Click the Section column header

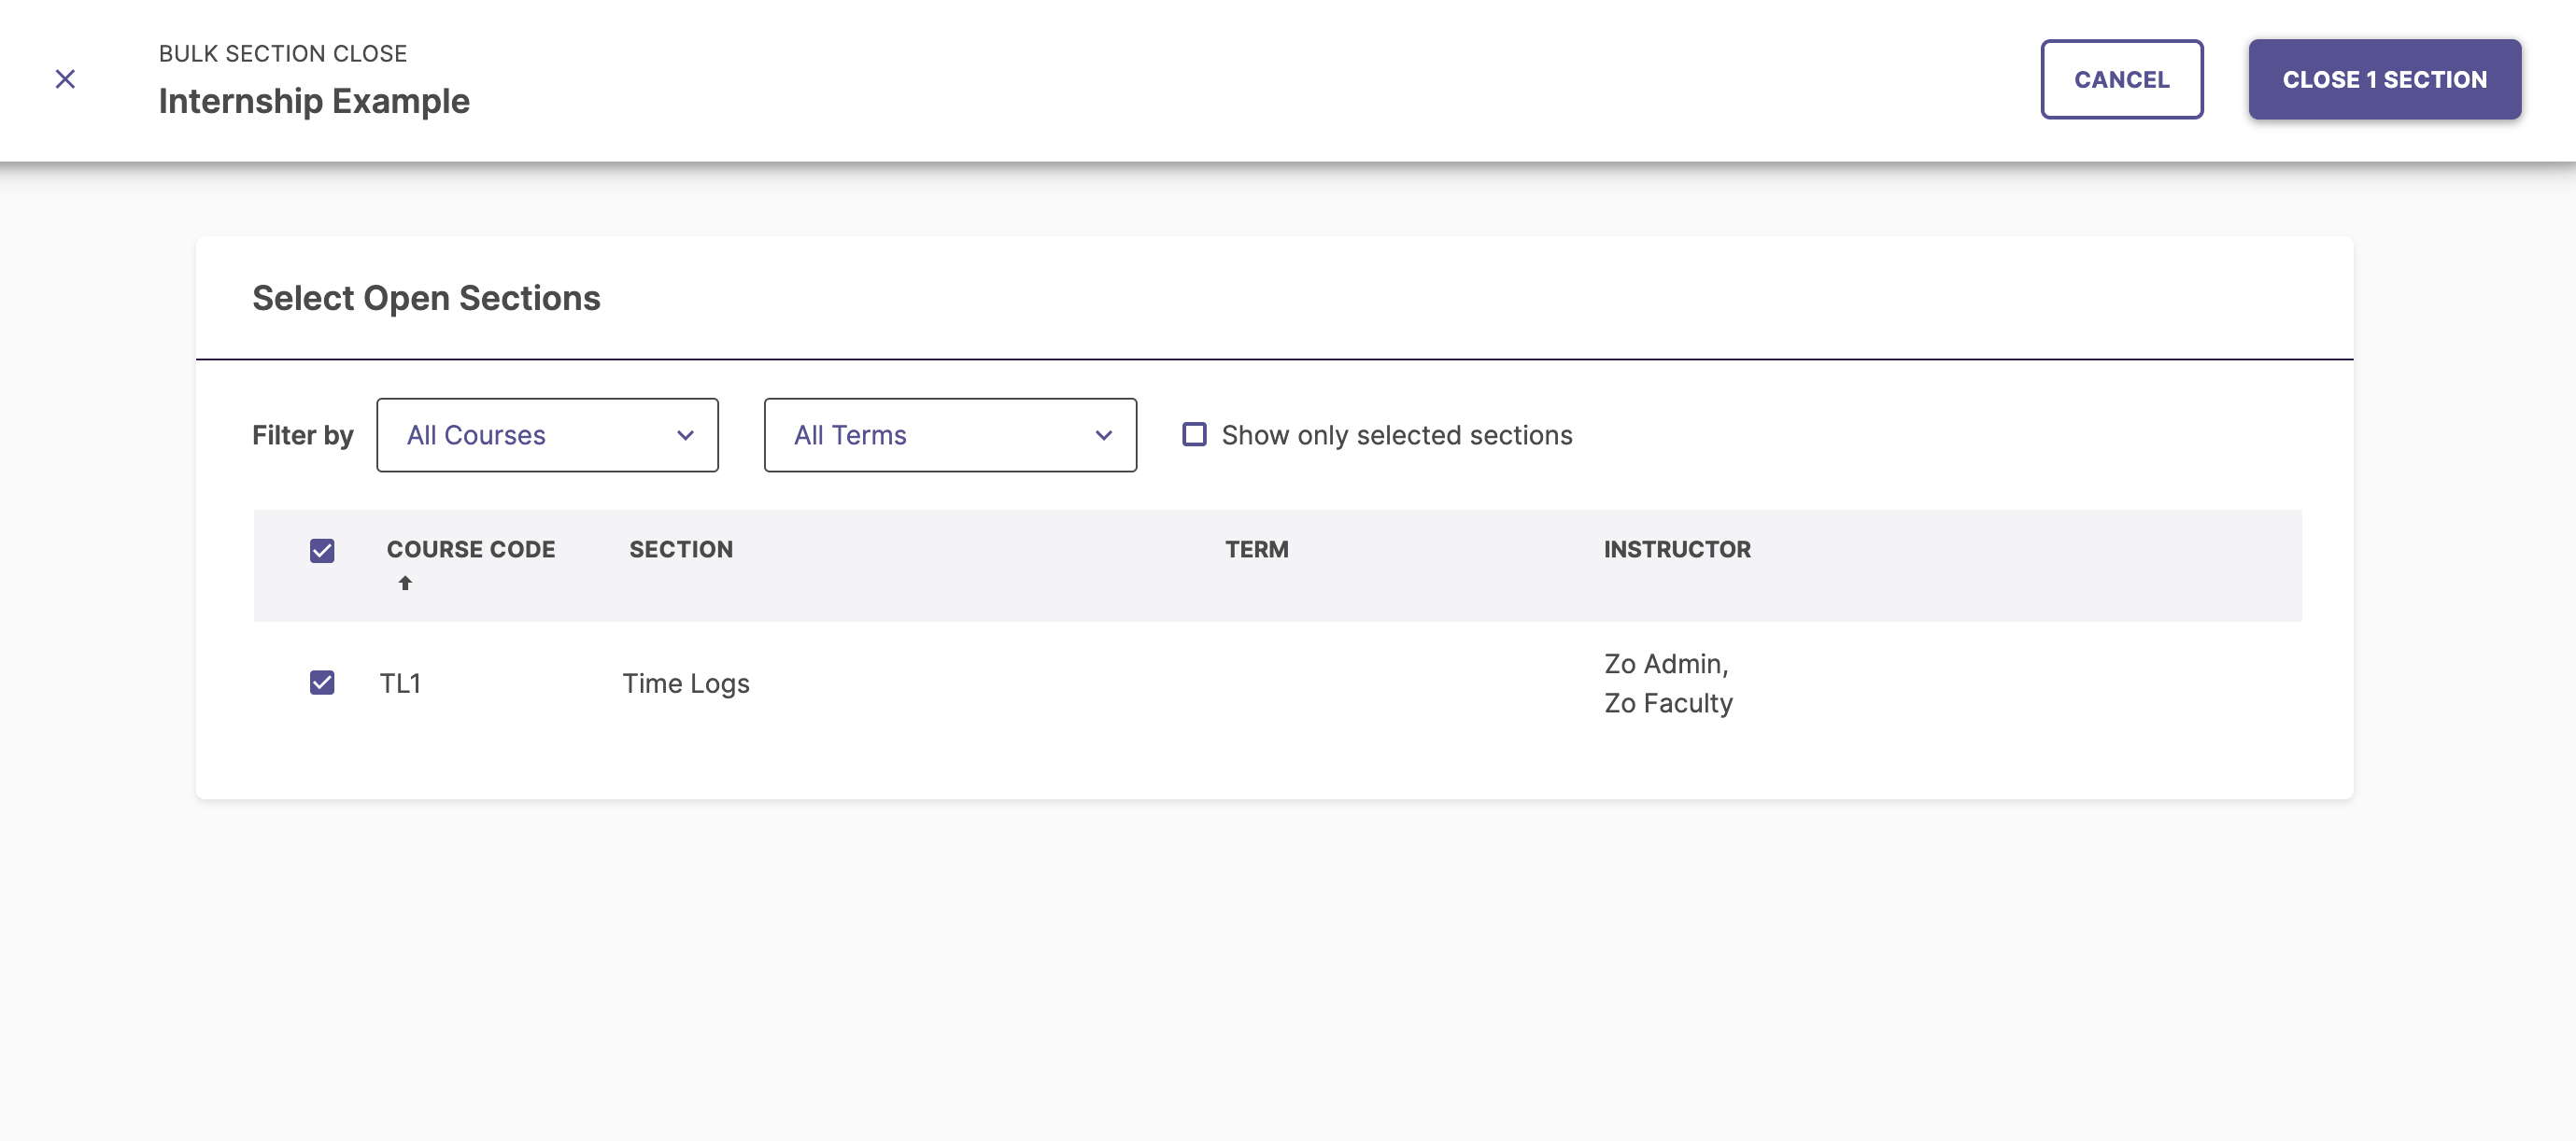coord(681,549)
